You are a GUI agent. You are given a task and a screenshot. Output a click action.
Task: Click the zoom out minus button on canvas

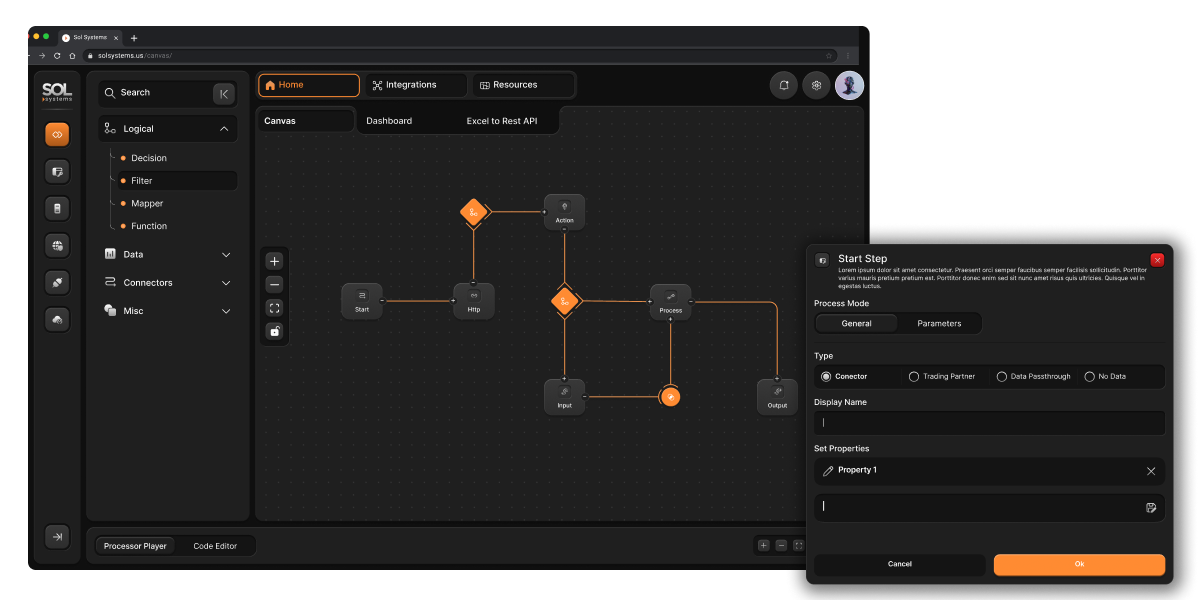[x=275, y=284]
